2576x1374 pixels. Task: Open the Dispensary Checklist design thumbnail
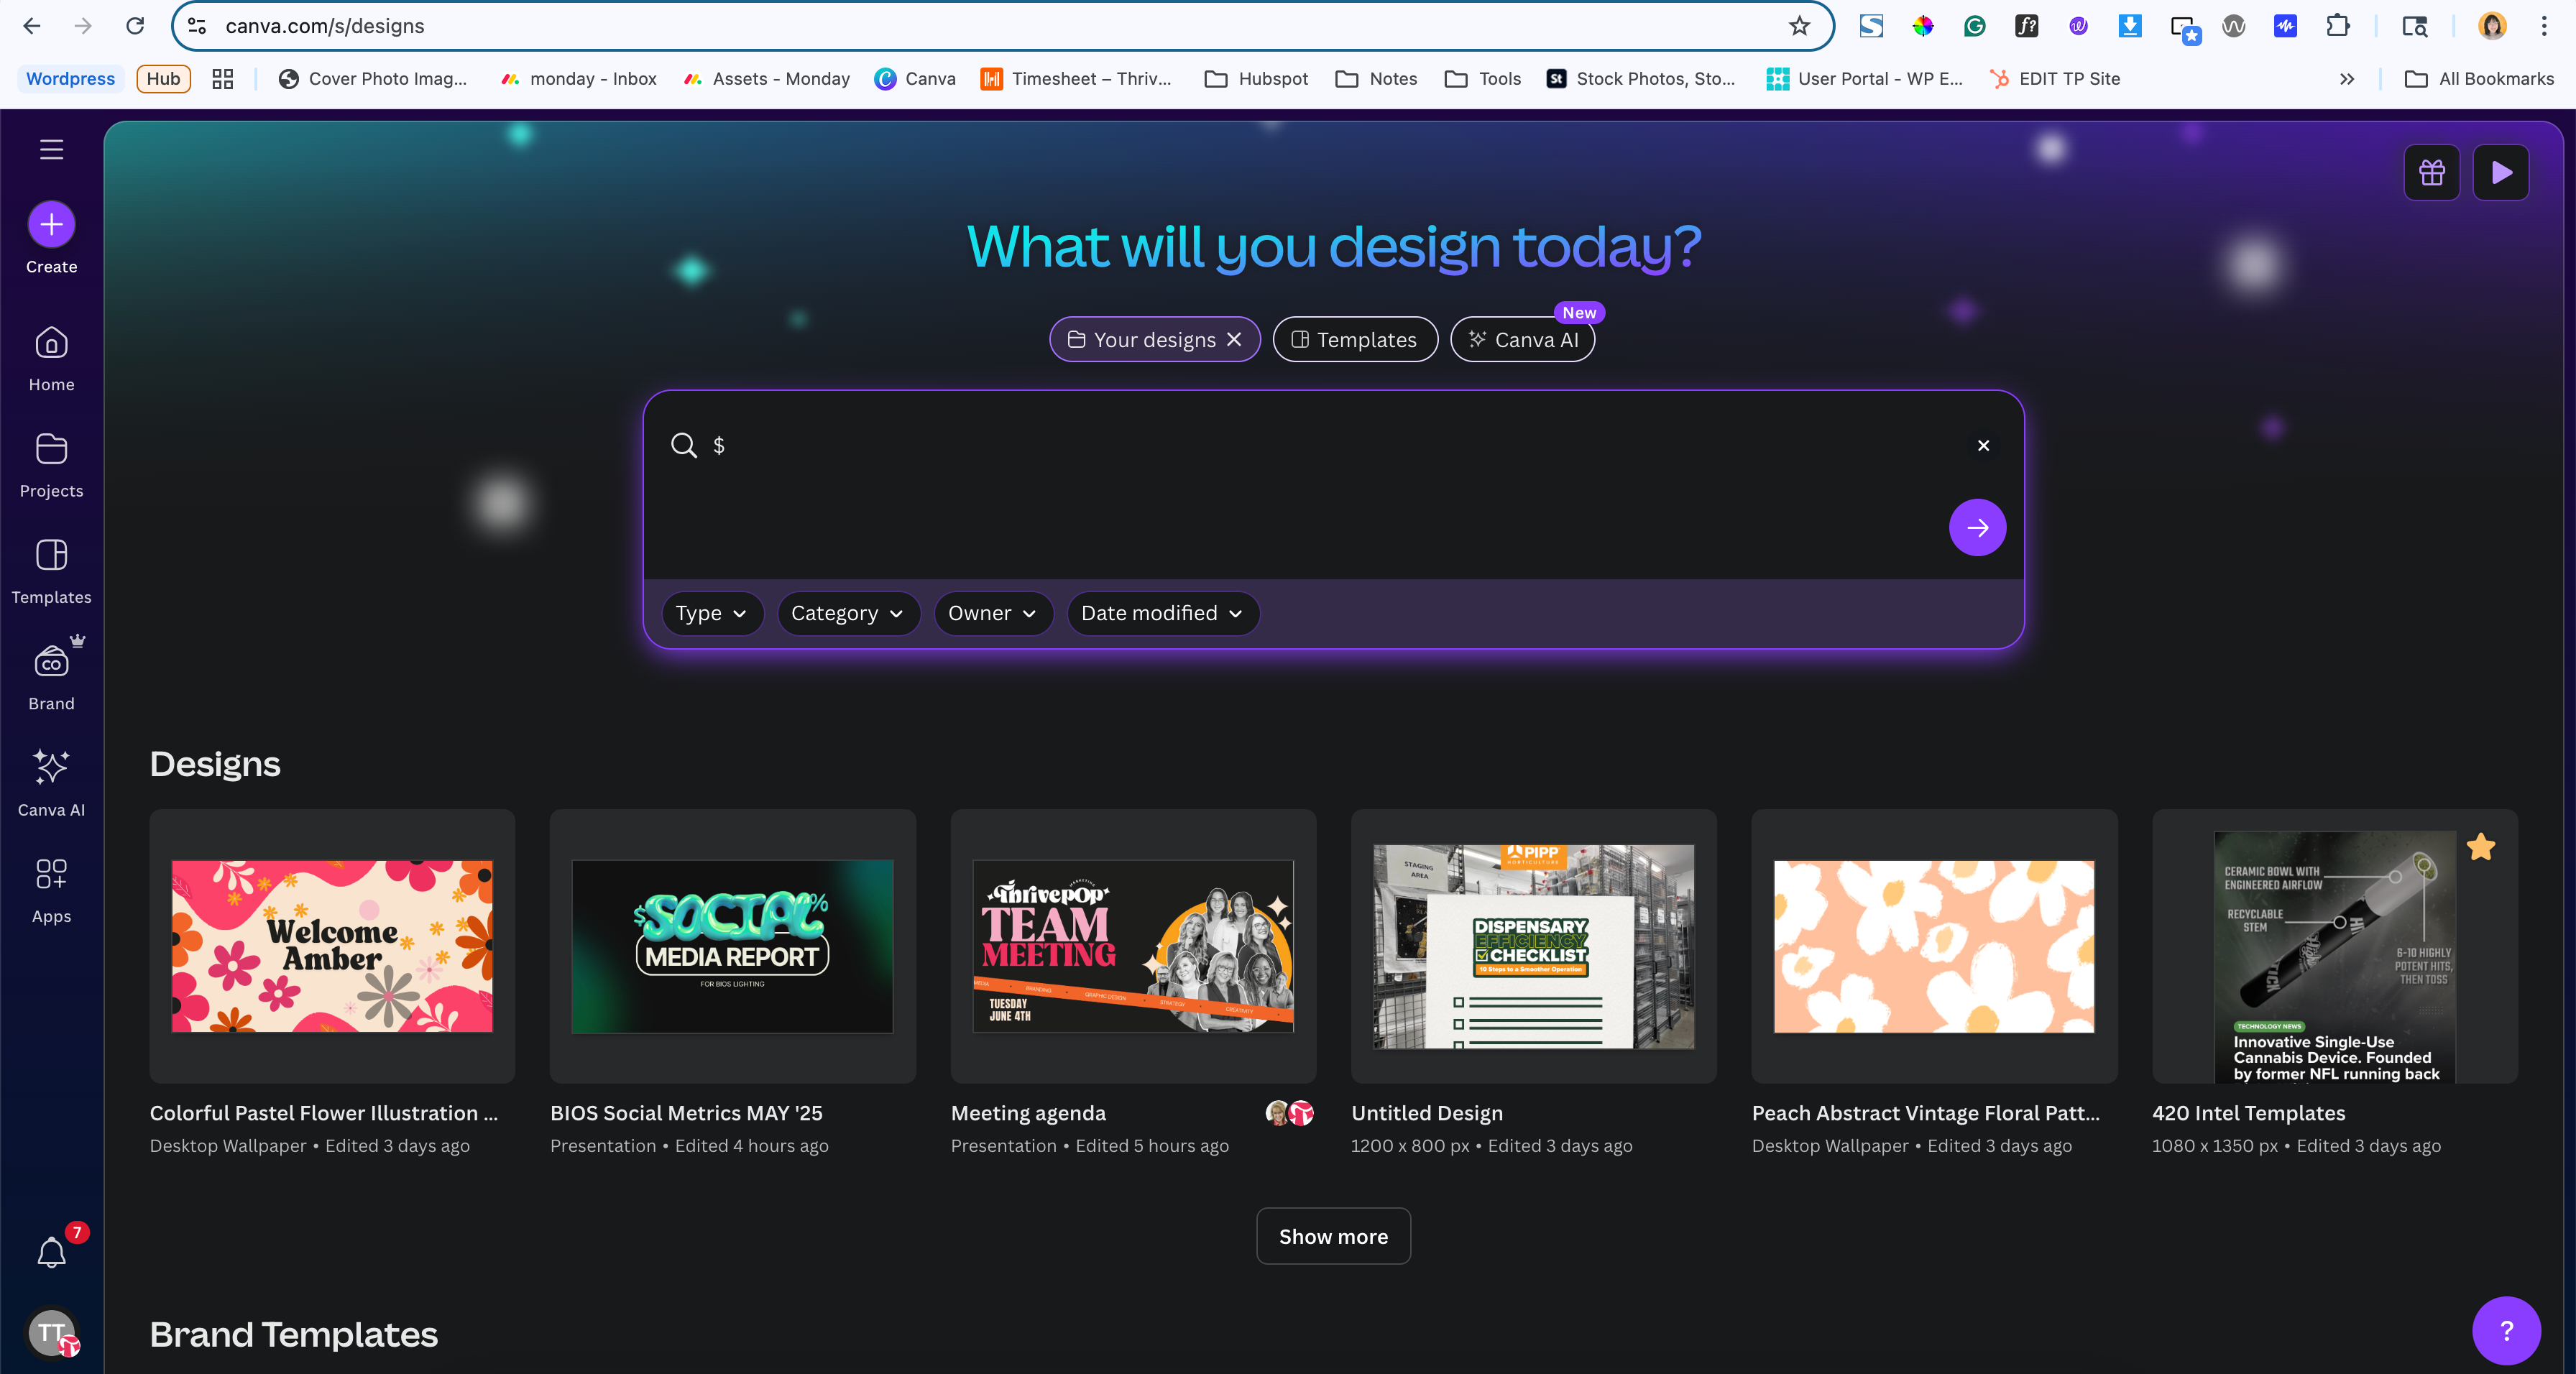coord(1533,946)
